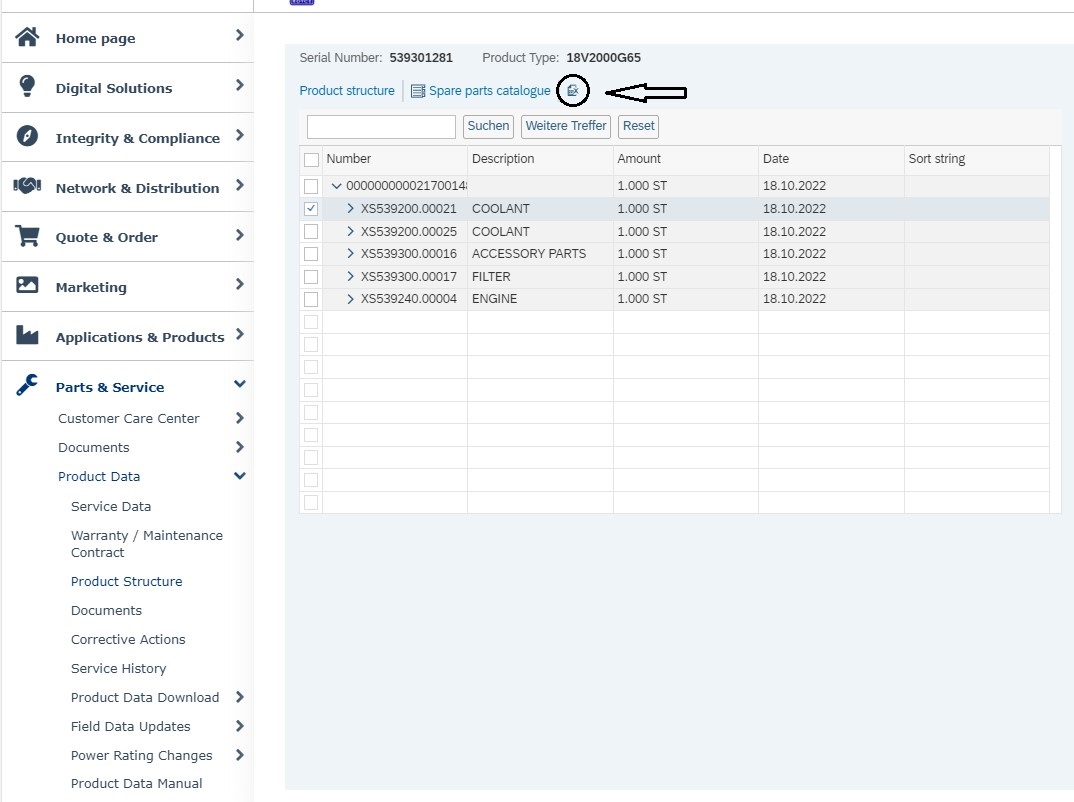Open the Network & Distribution menu item
Viewport: 1074px width, 802px height.
tap(137, 188)
